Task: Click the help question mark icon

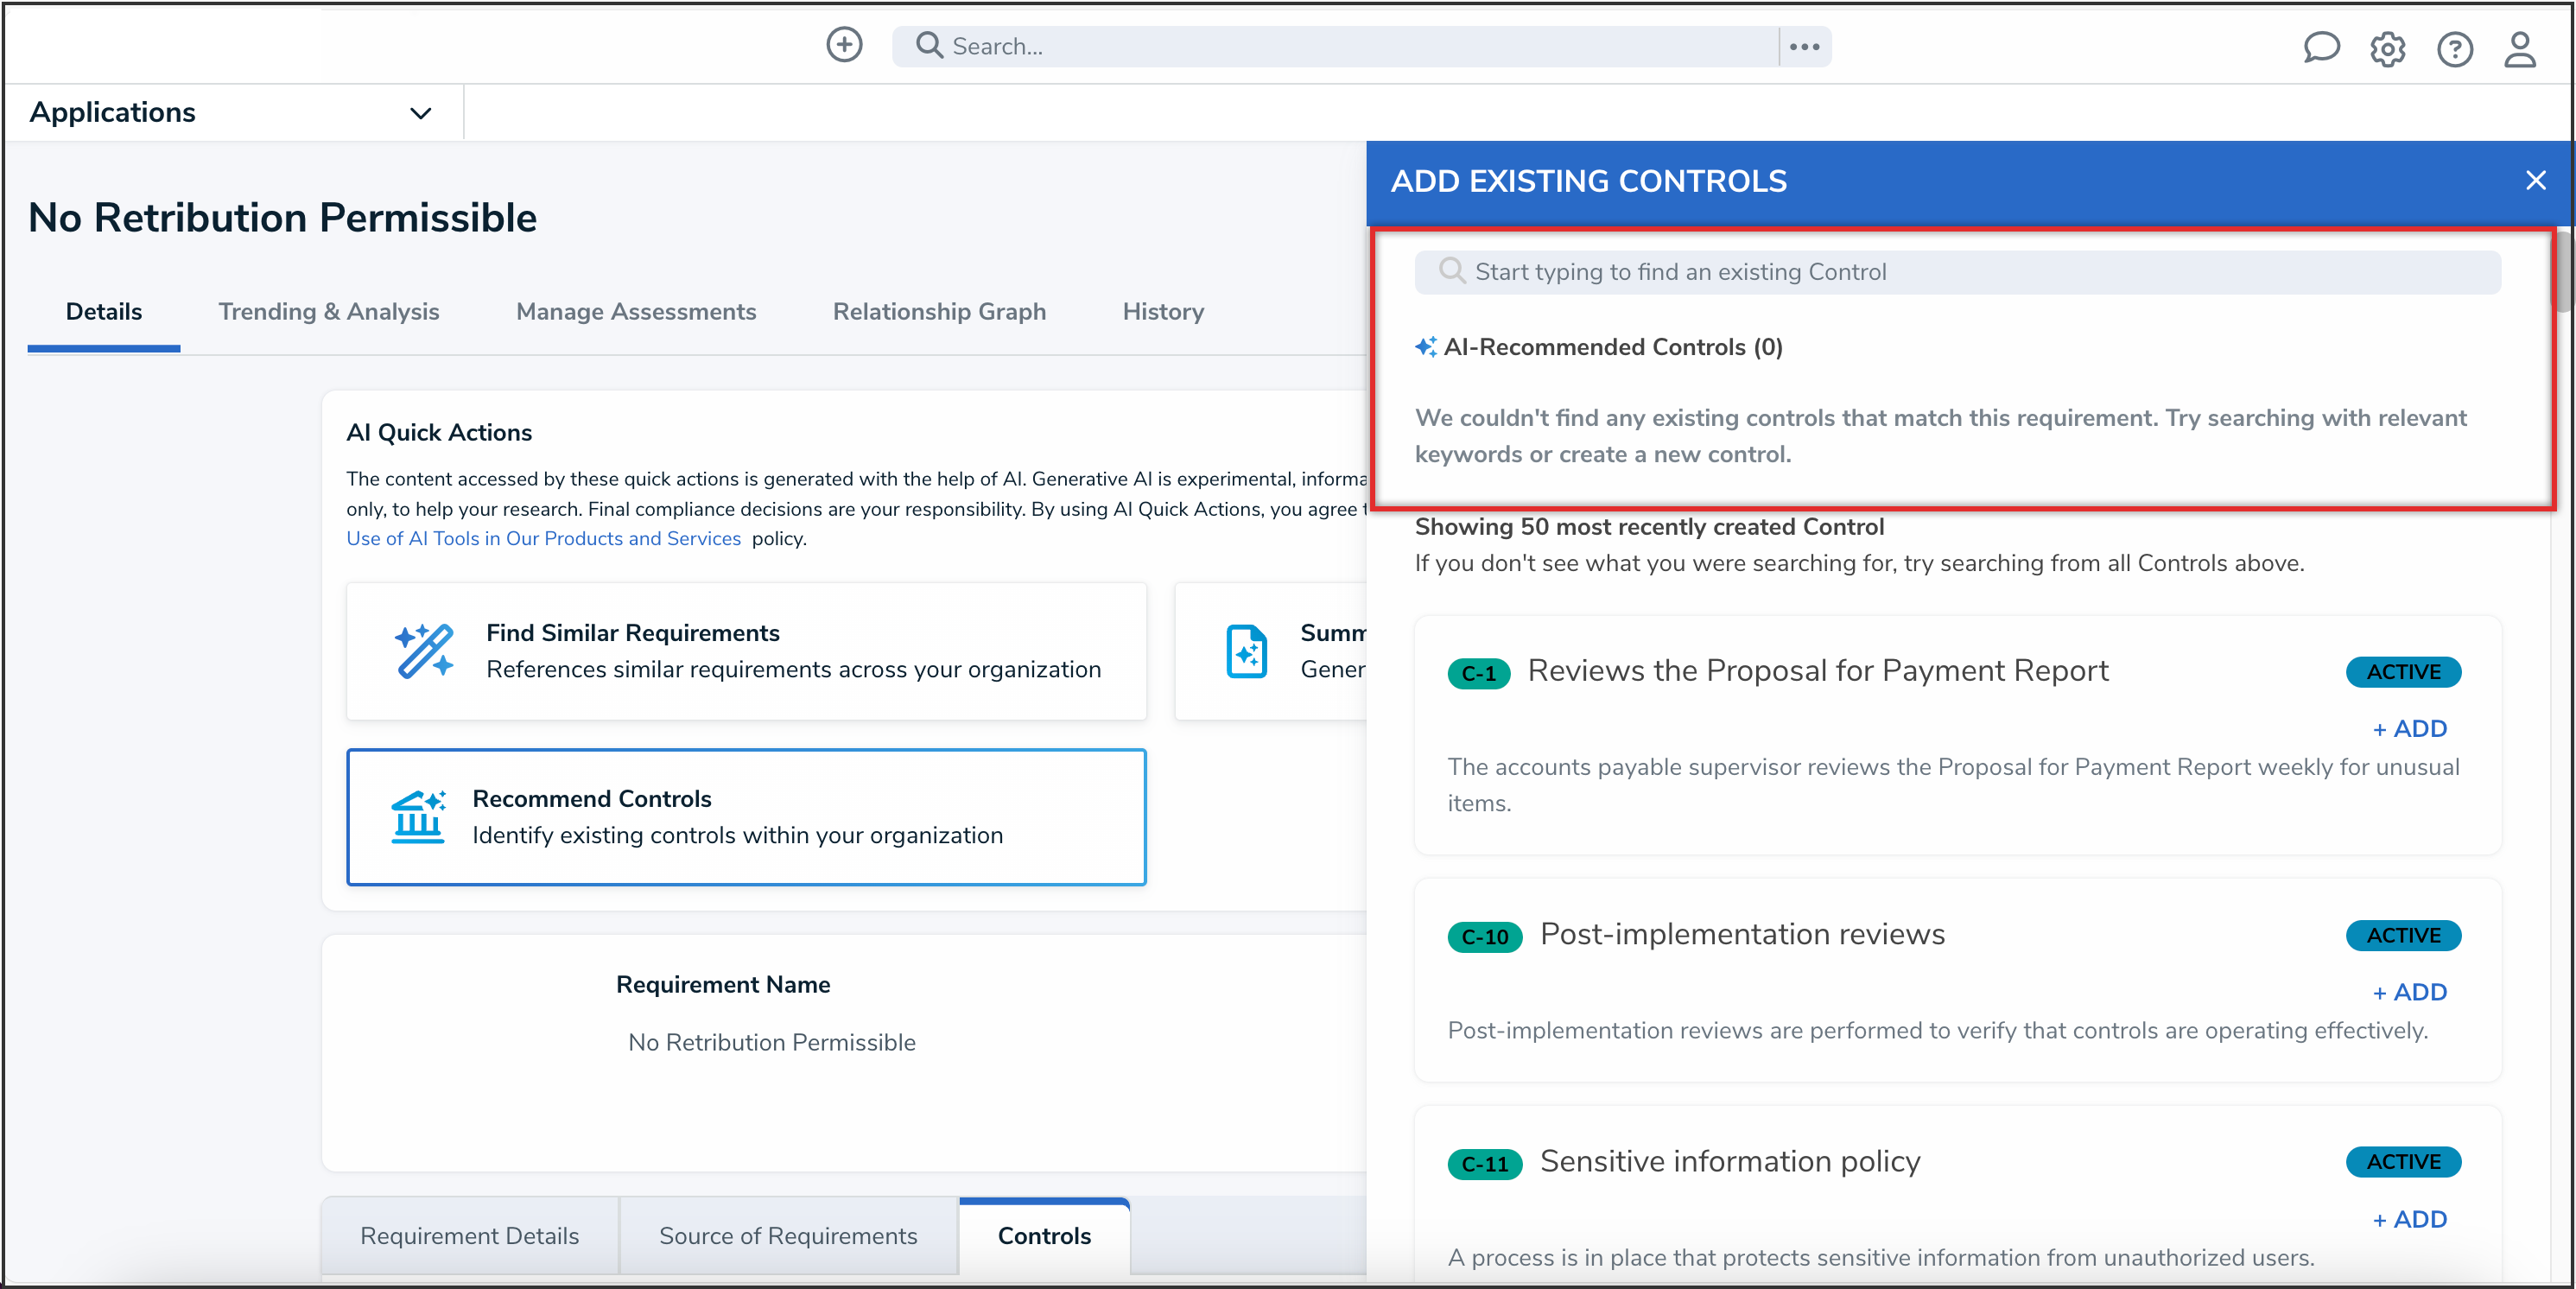Action: 2454,48
